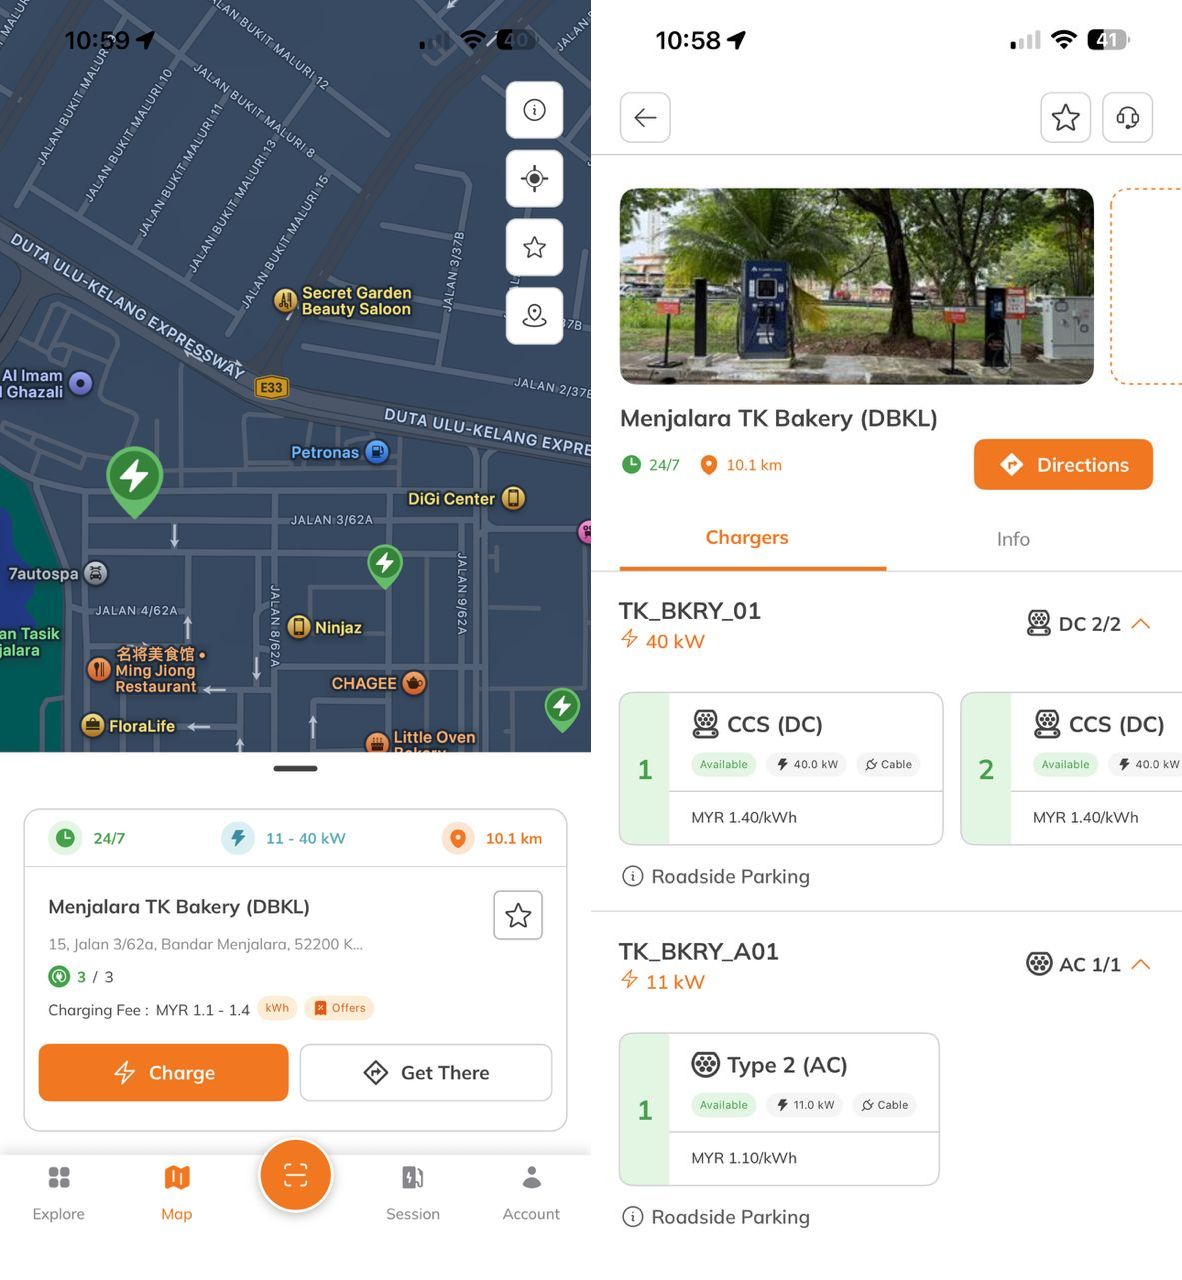This screenshot has width=1182, height=1280.
Task: Open the Explore tab
Action: click(59, 1191)
